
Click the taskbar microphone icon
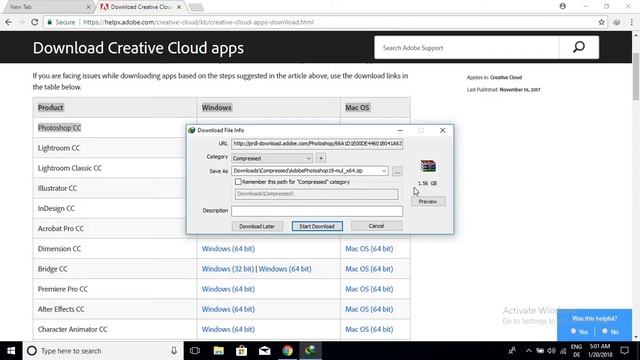pyautogui.click(x=174, y=351)
